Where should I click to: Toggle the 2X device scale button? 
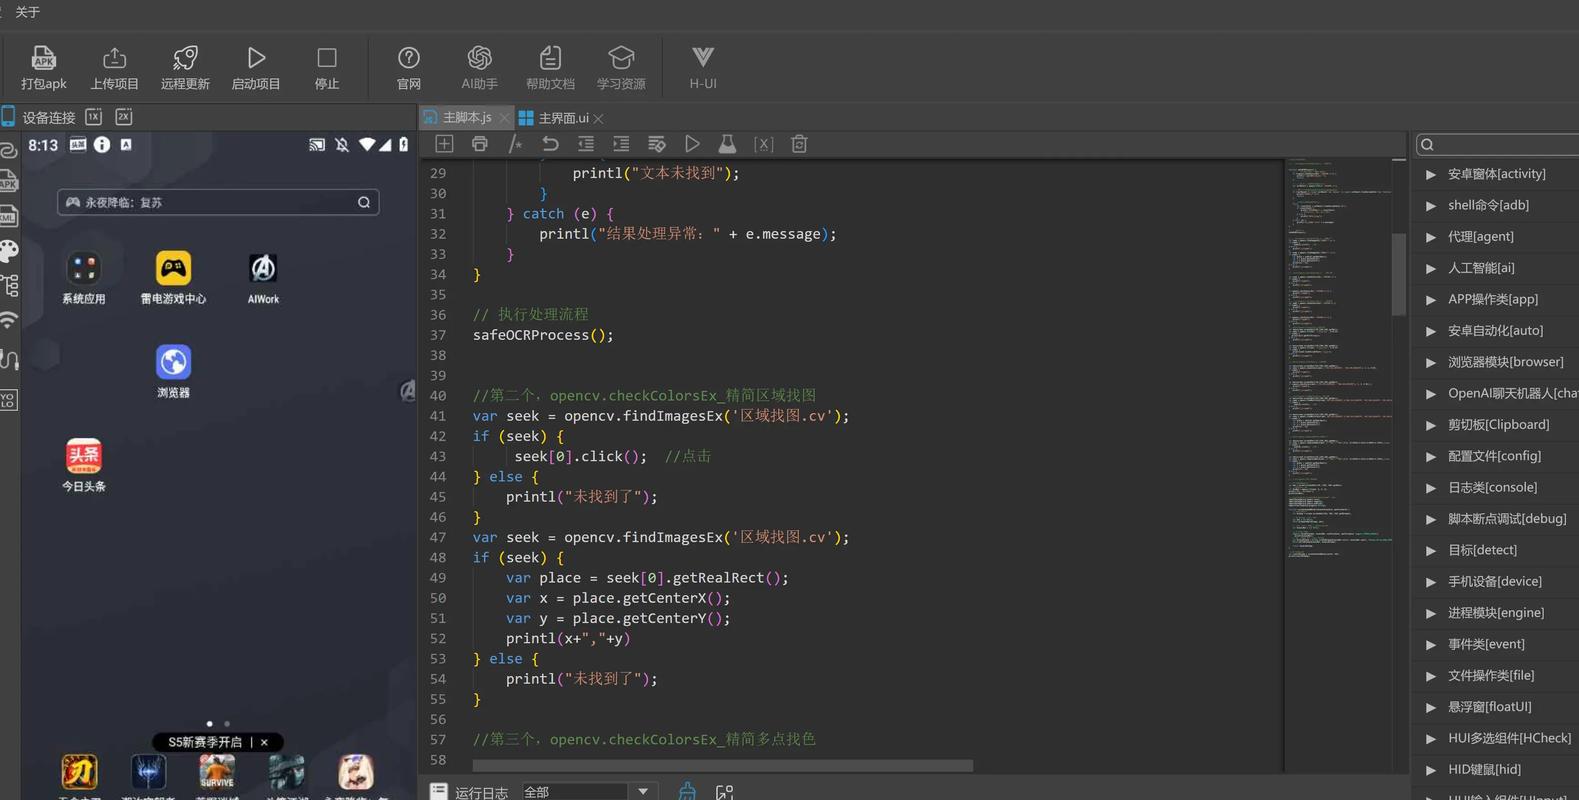124,117
